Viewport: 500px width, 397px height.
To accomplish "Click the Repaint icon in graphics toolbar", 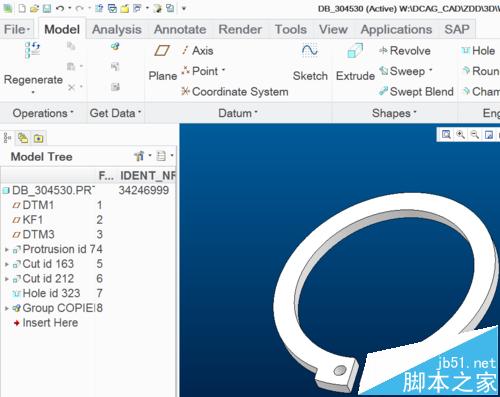I will tap(489, 134).
